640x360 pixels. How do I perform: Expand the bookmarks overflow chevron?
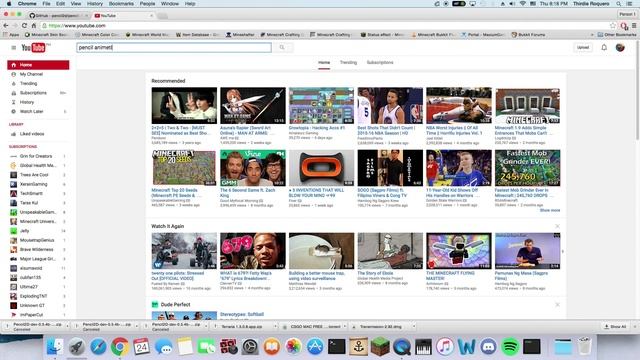tap(592, 35)
